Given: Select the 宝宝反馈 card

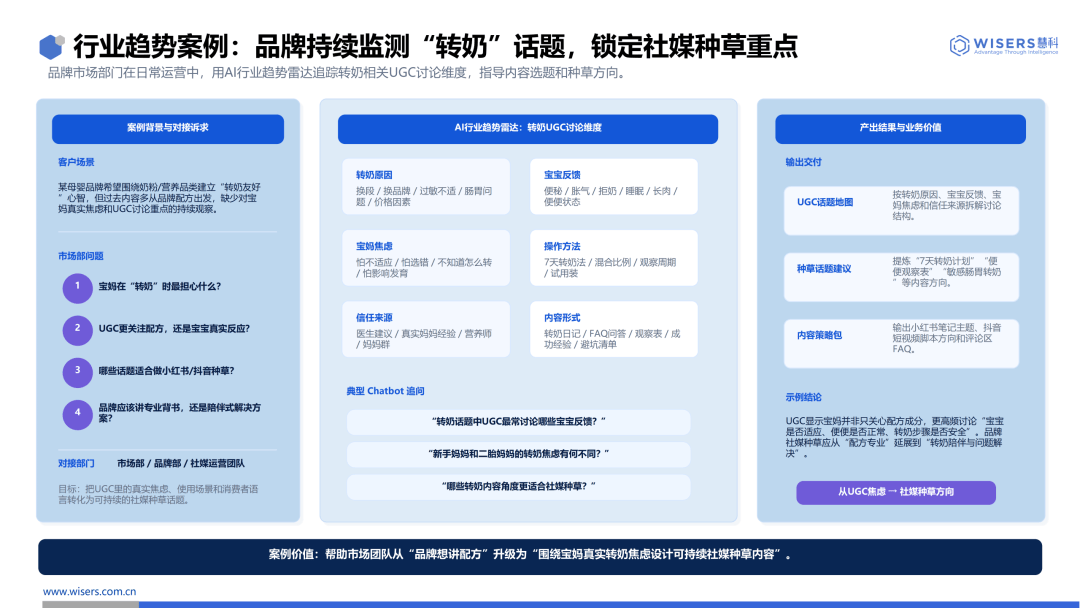Looking at the screenshot, I should click(x=614, y=187).
